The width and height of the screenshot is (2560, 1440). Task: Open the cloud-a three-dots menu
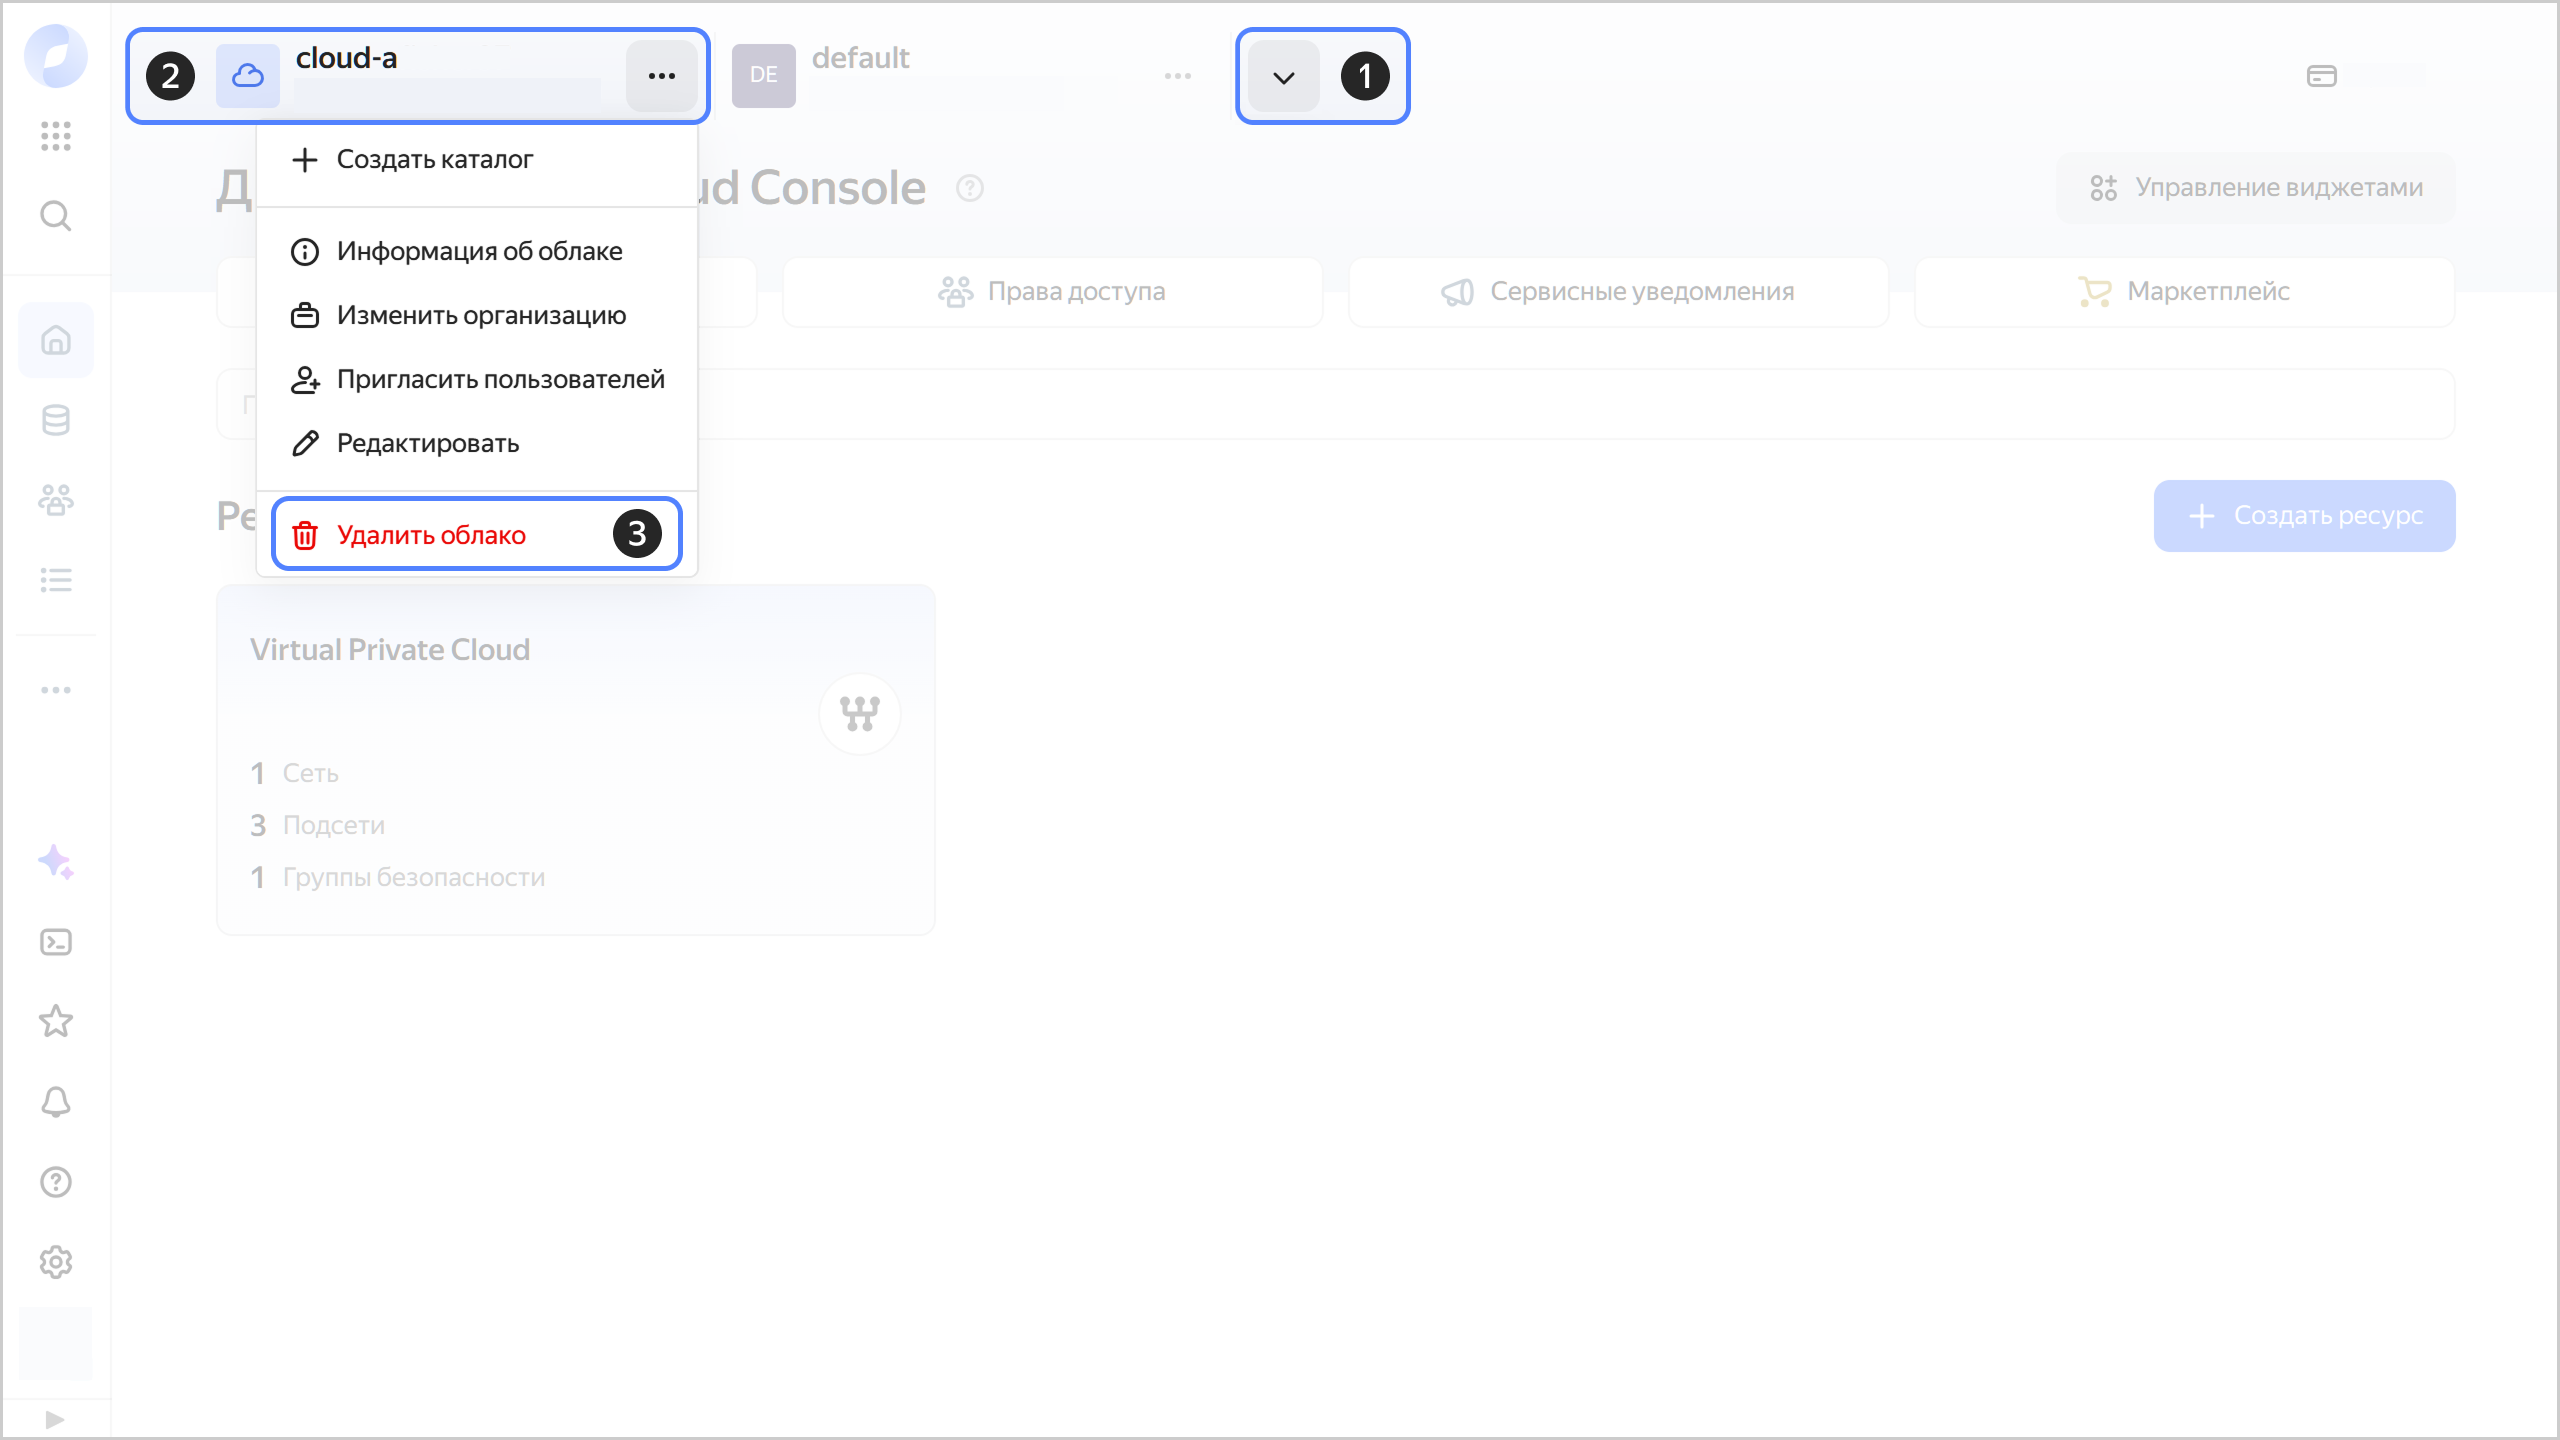click(x=661, y=76)
